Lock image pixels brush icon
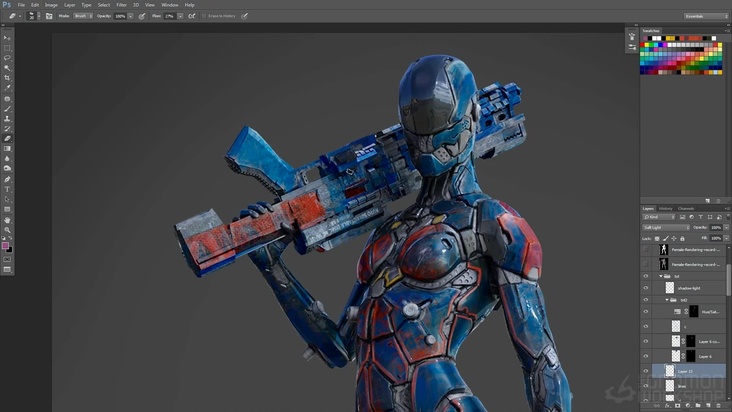This screenshot has height=412, width=732. [665, 238]
